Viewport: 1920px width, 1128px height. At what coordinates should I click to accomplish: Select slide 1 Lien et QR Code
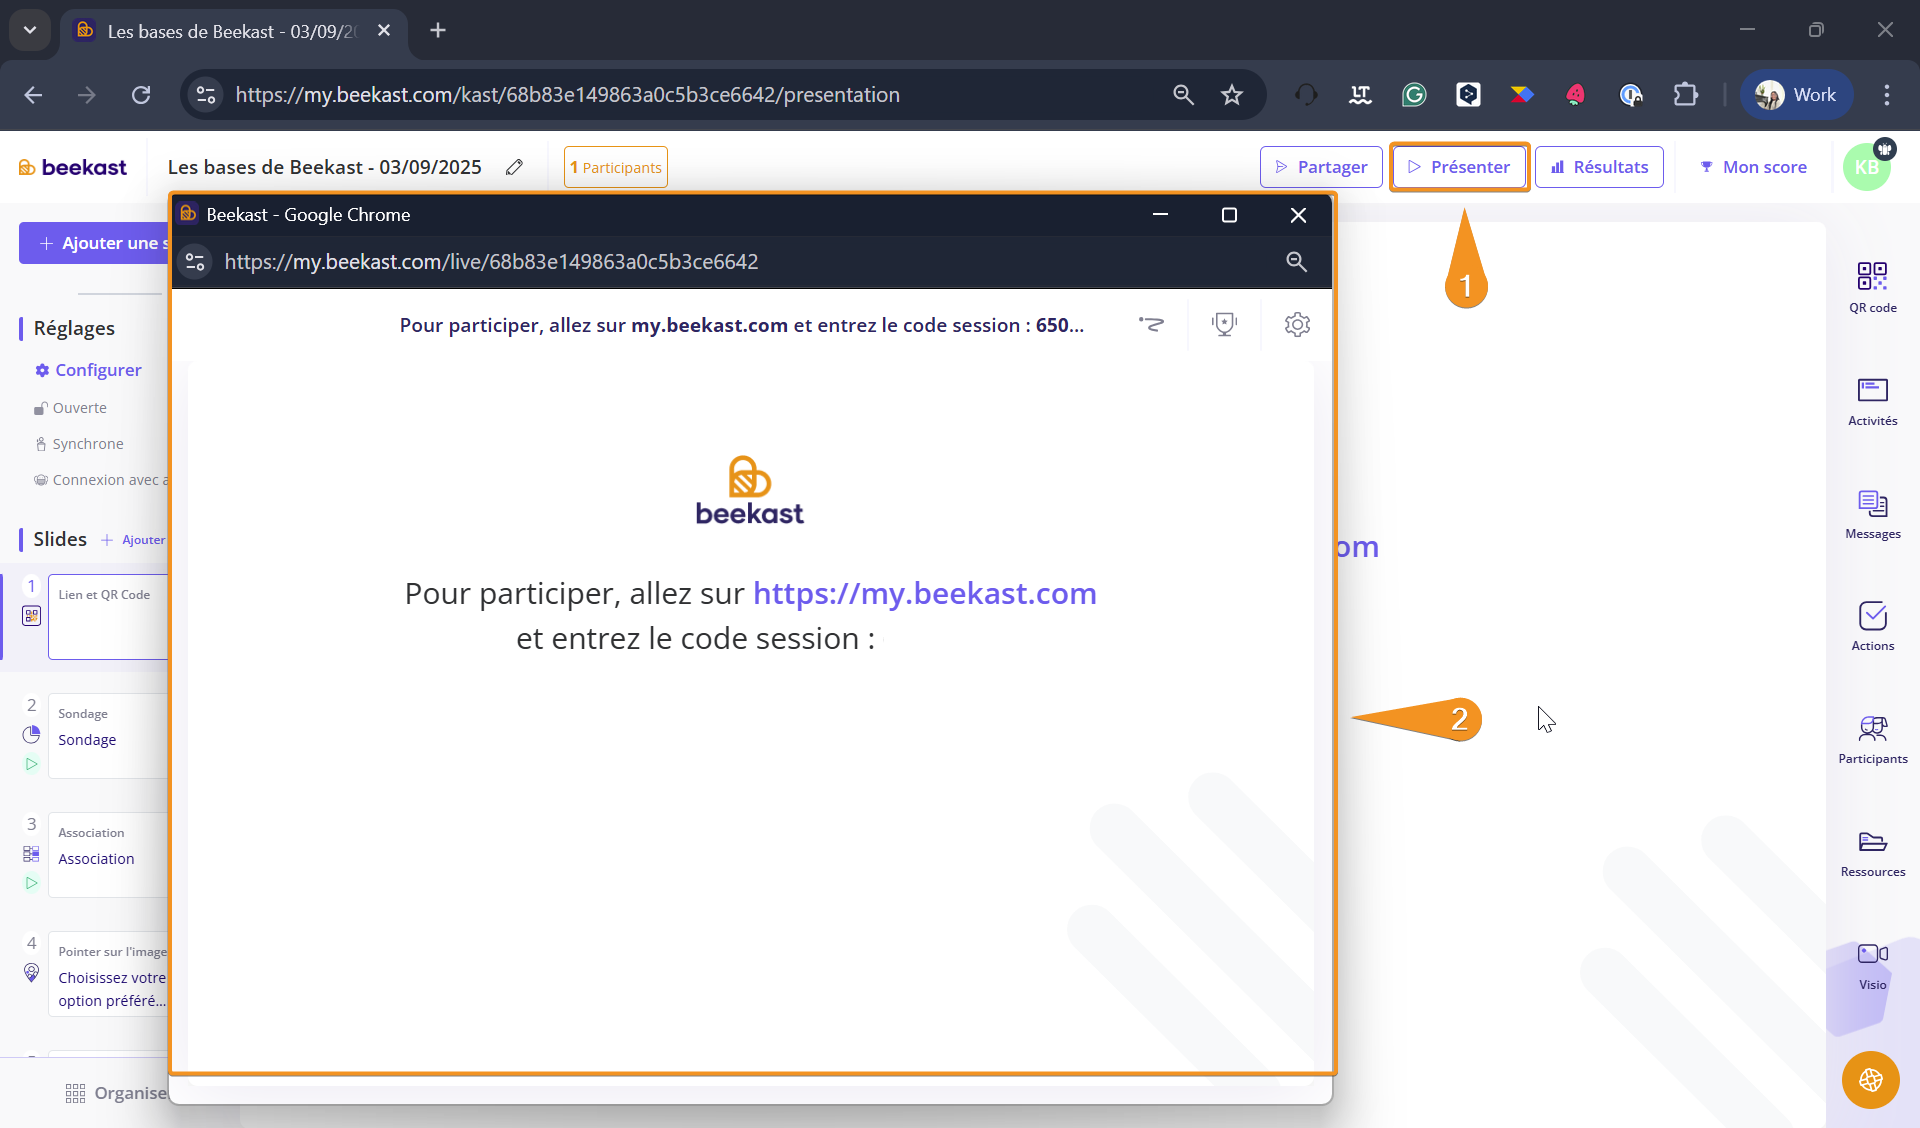[108, 616]
